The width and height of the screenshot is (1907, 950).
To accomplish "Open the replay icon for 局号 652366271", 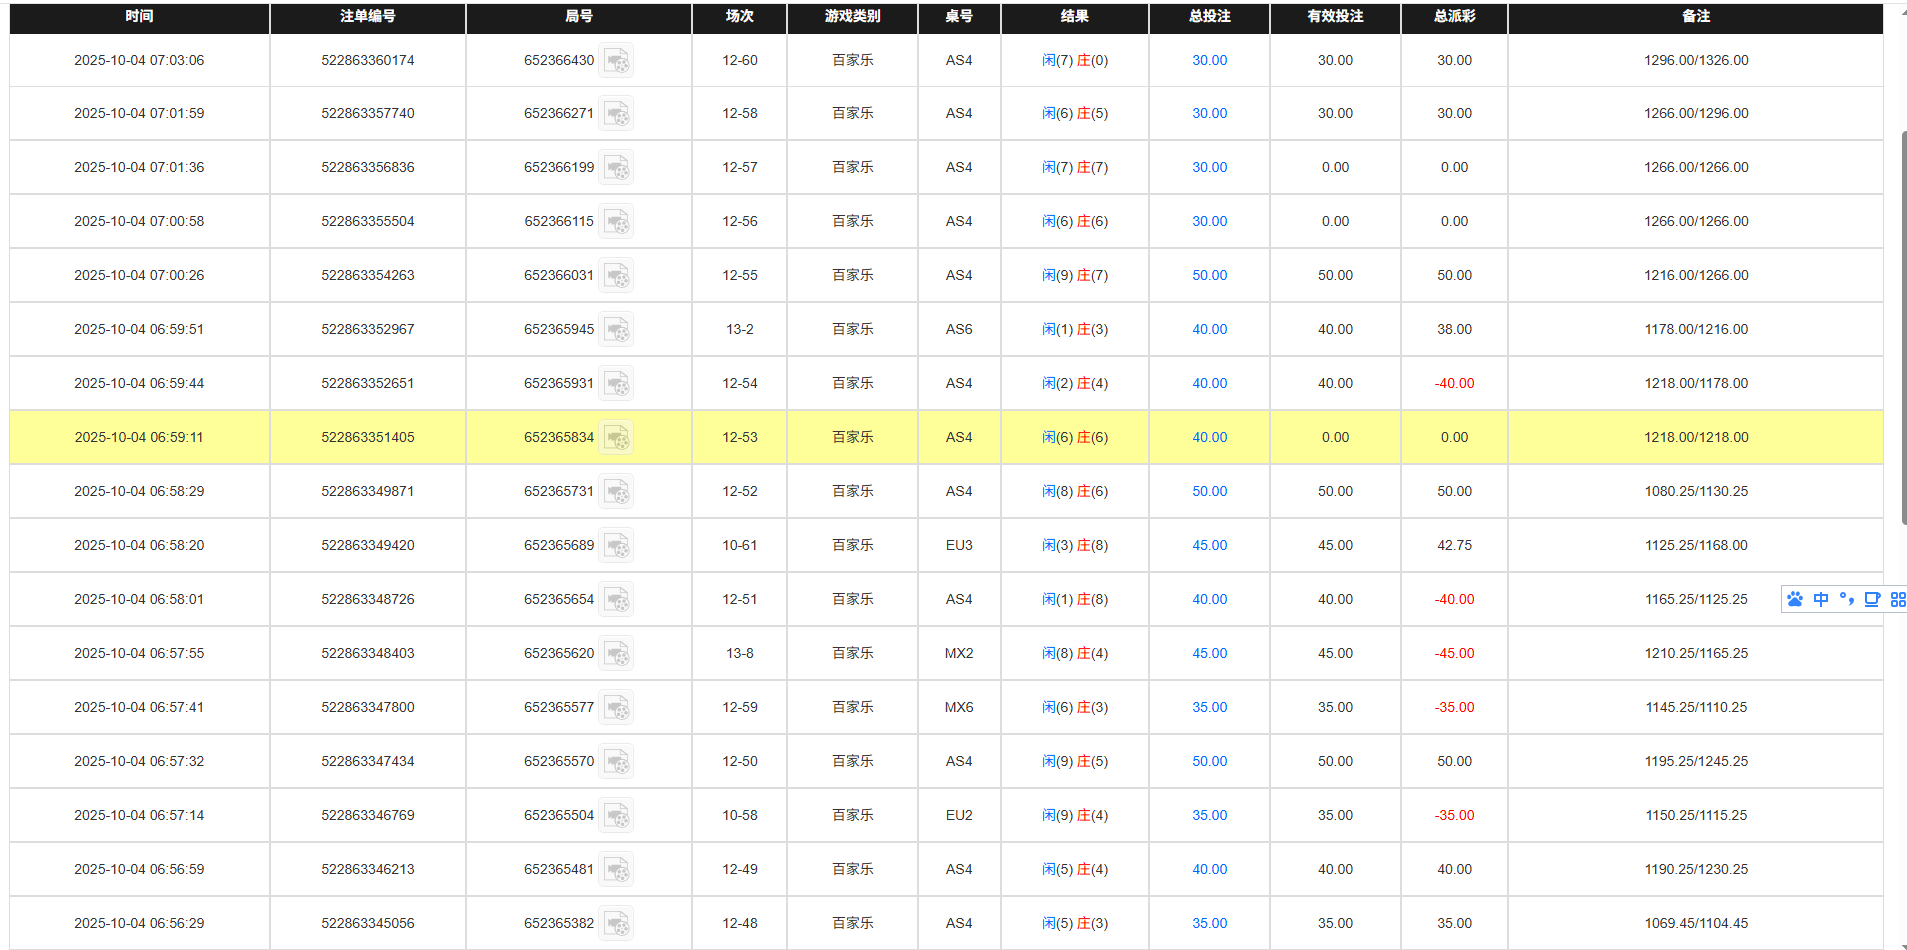I will [x=617, y=113].
